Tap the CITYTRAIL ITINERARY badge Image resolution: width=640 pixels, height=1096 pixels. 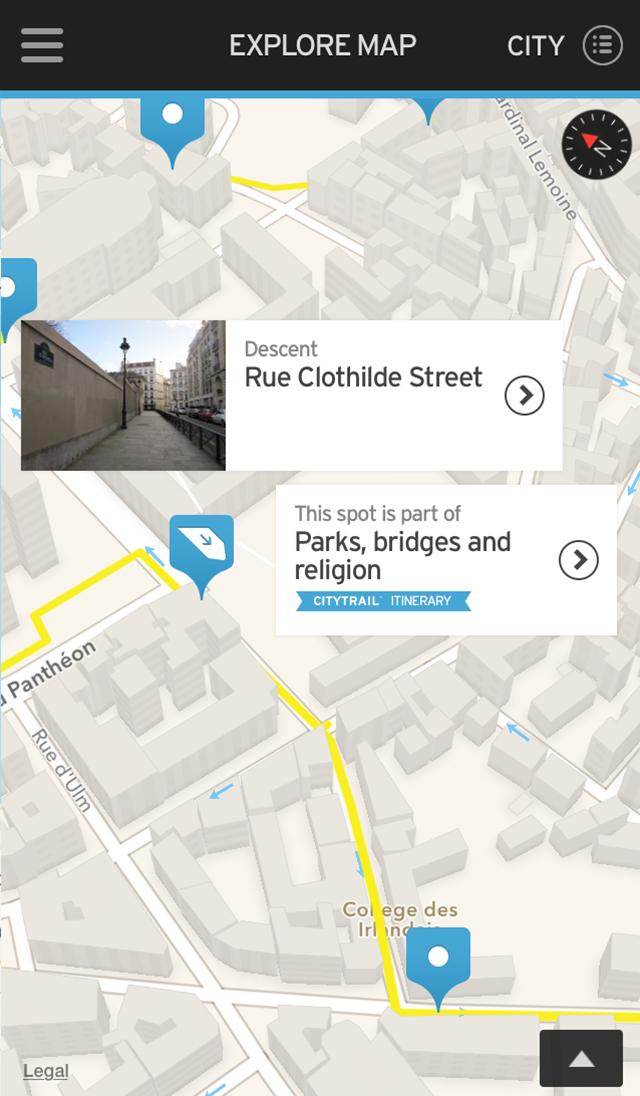[x=383, y=601]
